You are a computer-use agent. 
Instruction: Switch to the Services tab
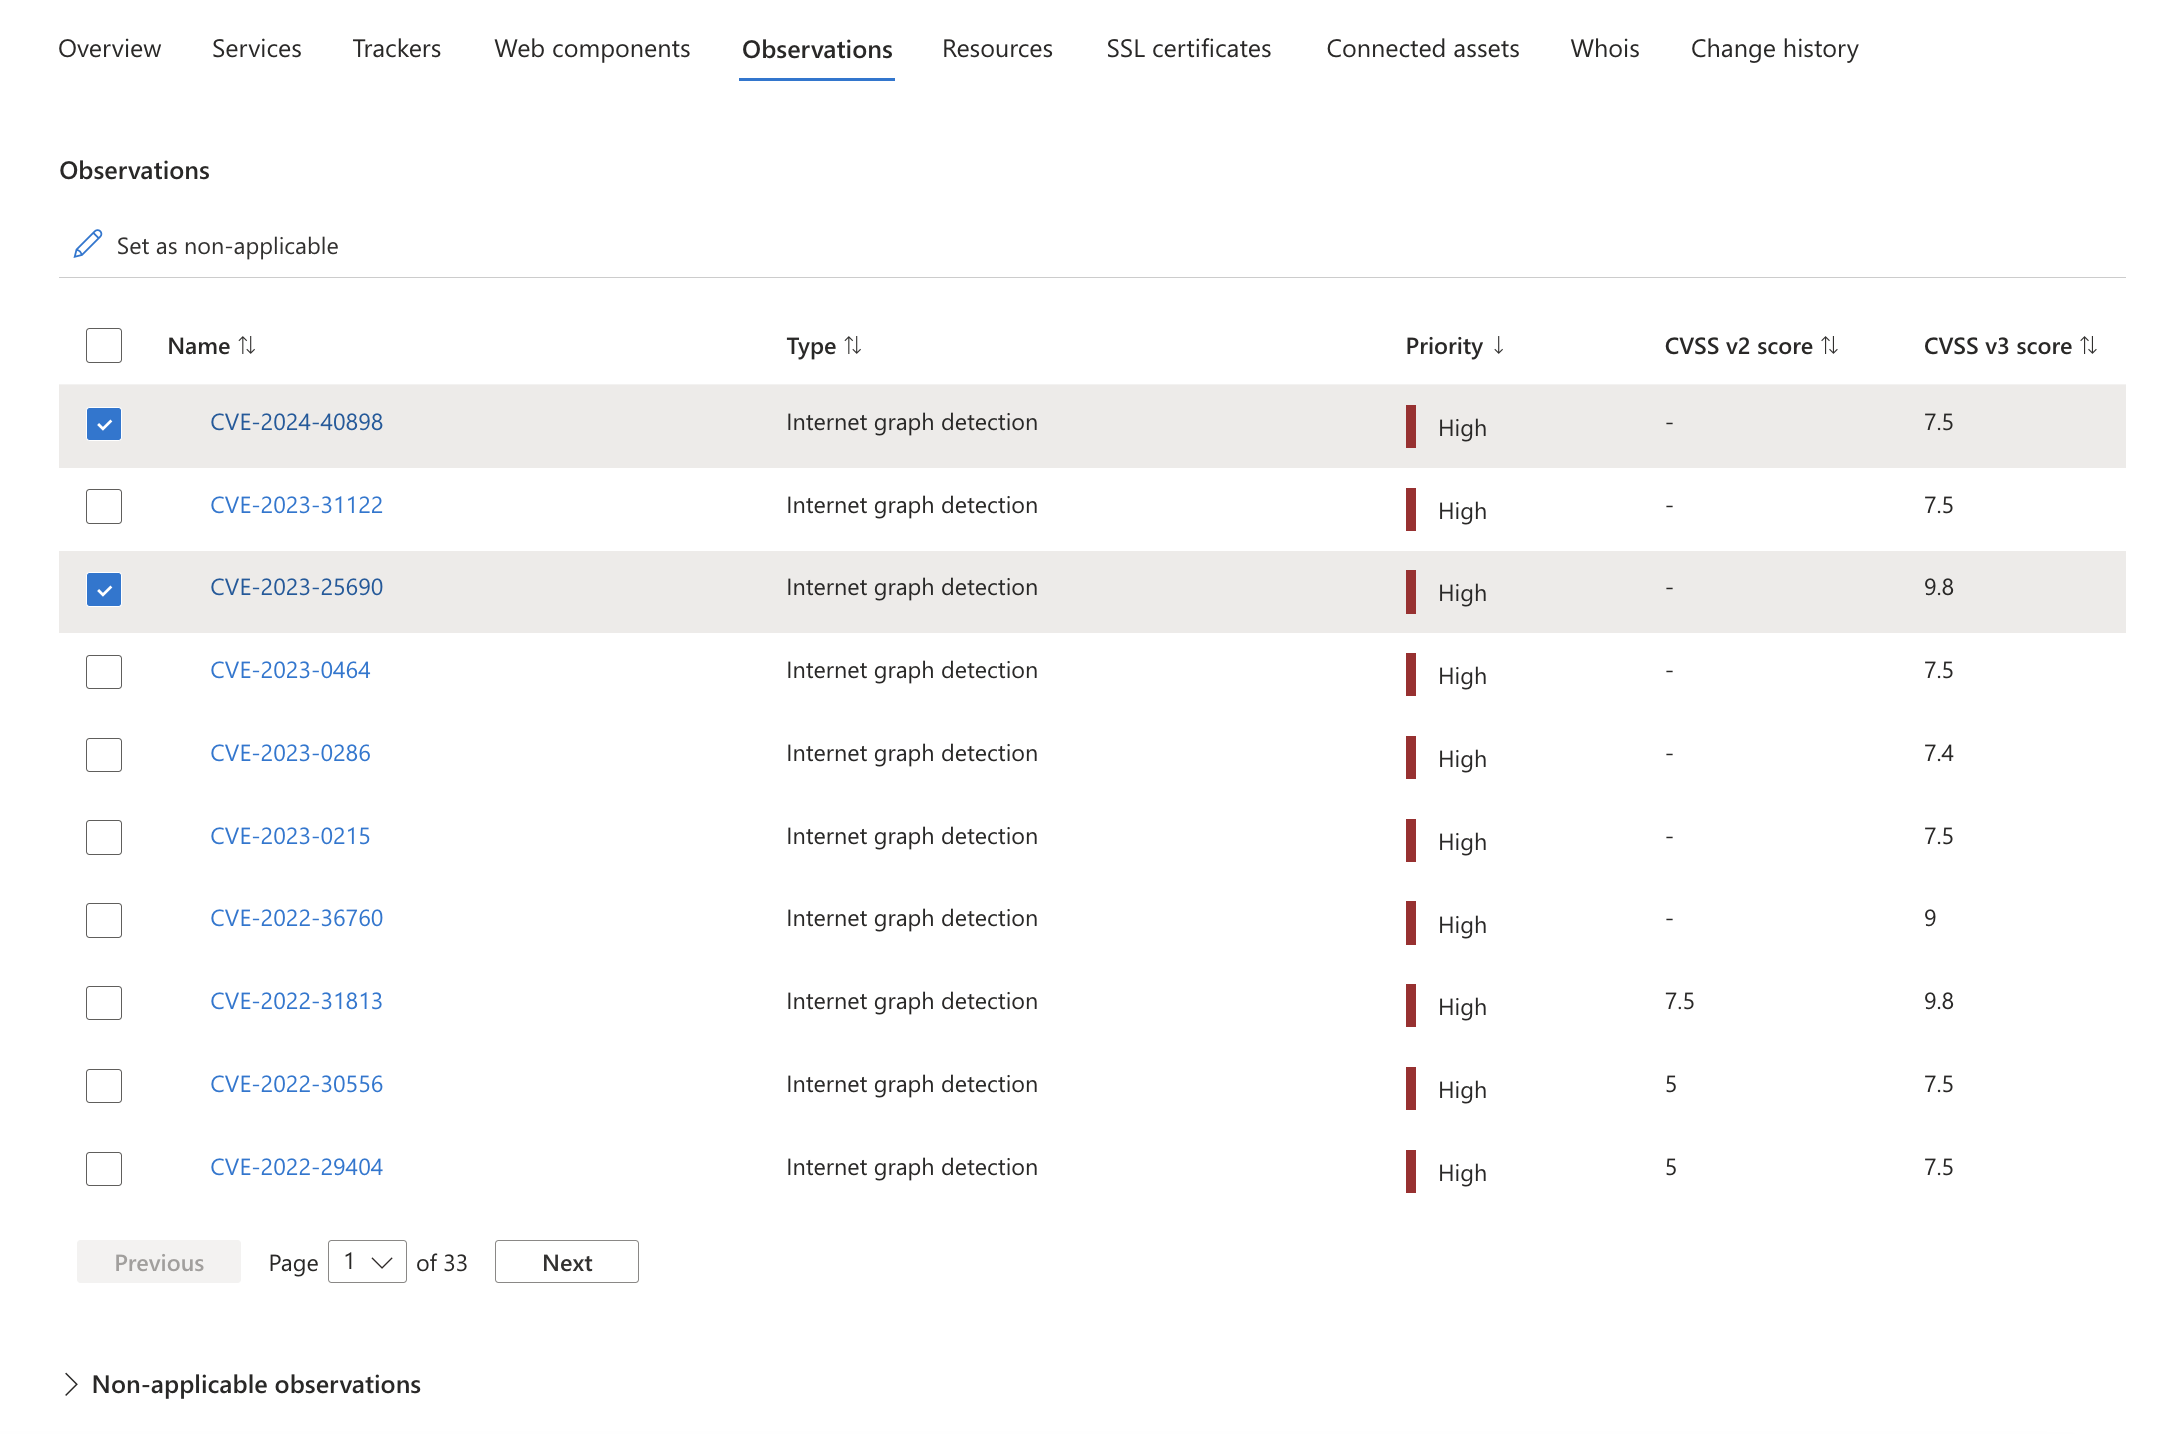256,48
